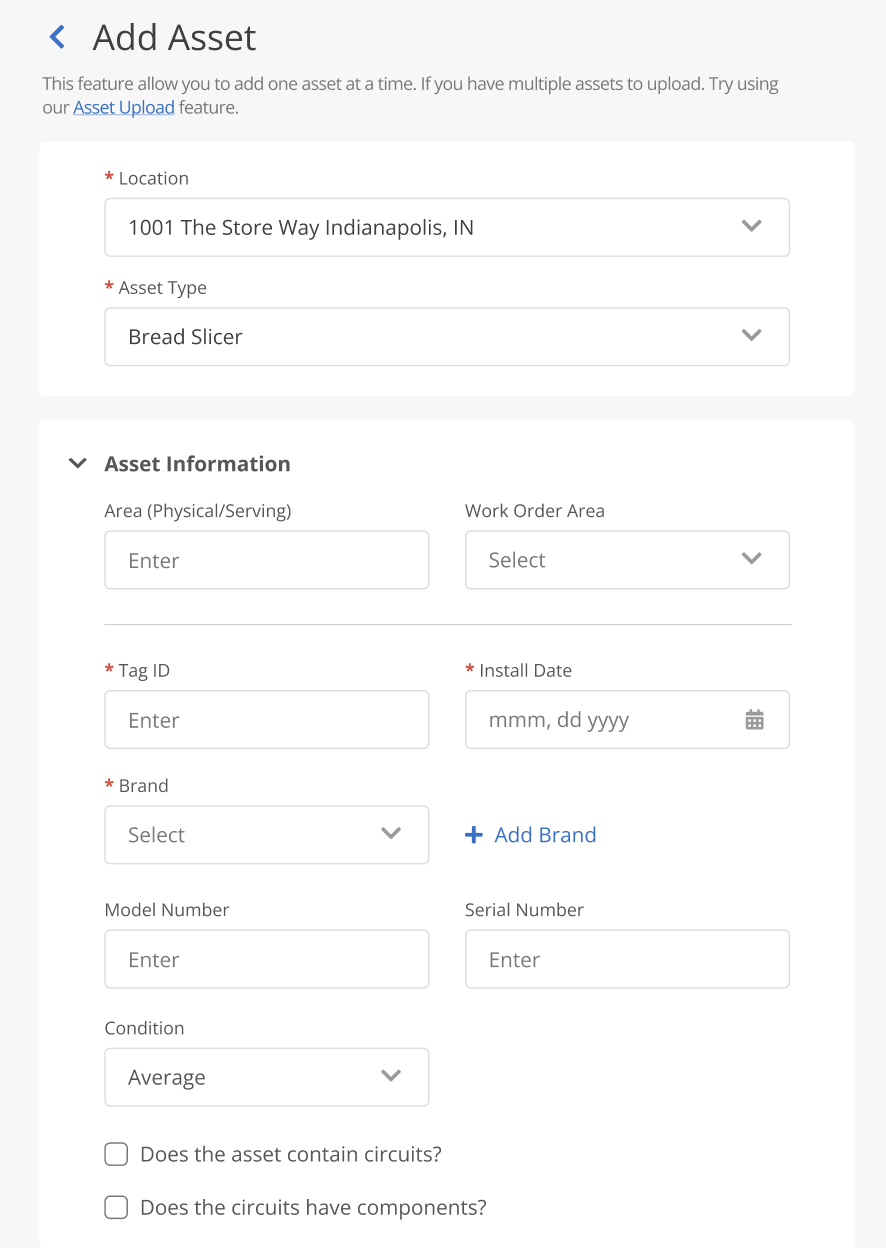
Task: Open the Install Date calendar picker icon
Action: pyautogui.click(x=754, y=720)
